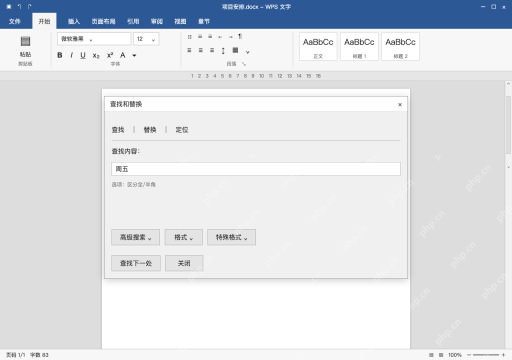Click the numbered list icon

click(200, 36)
